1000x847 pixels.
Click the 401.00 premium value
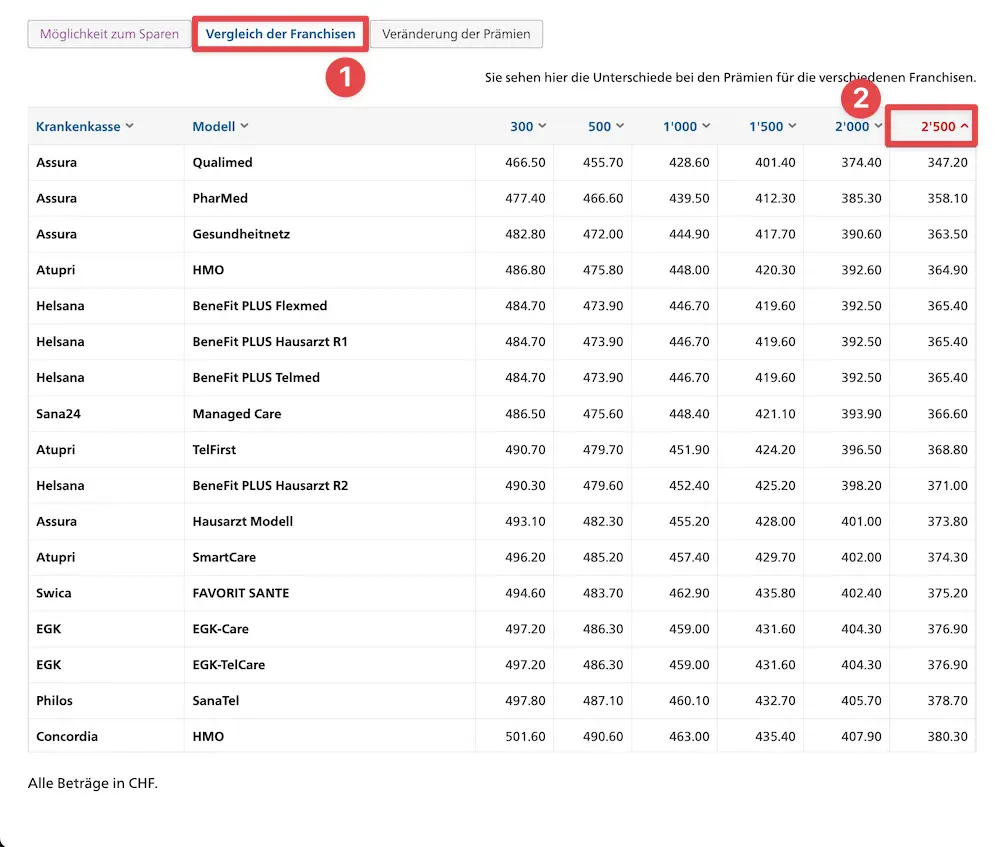(x=861, y=521)
